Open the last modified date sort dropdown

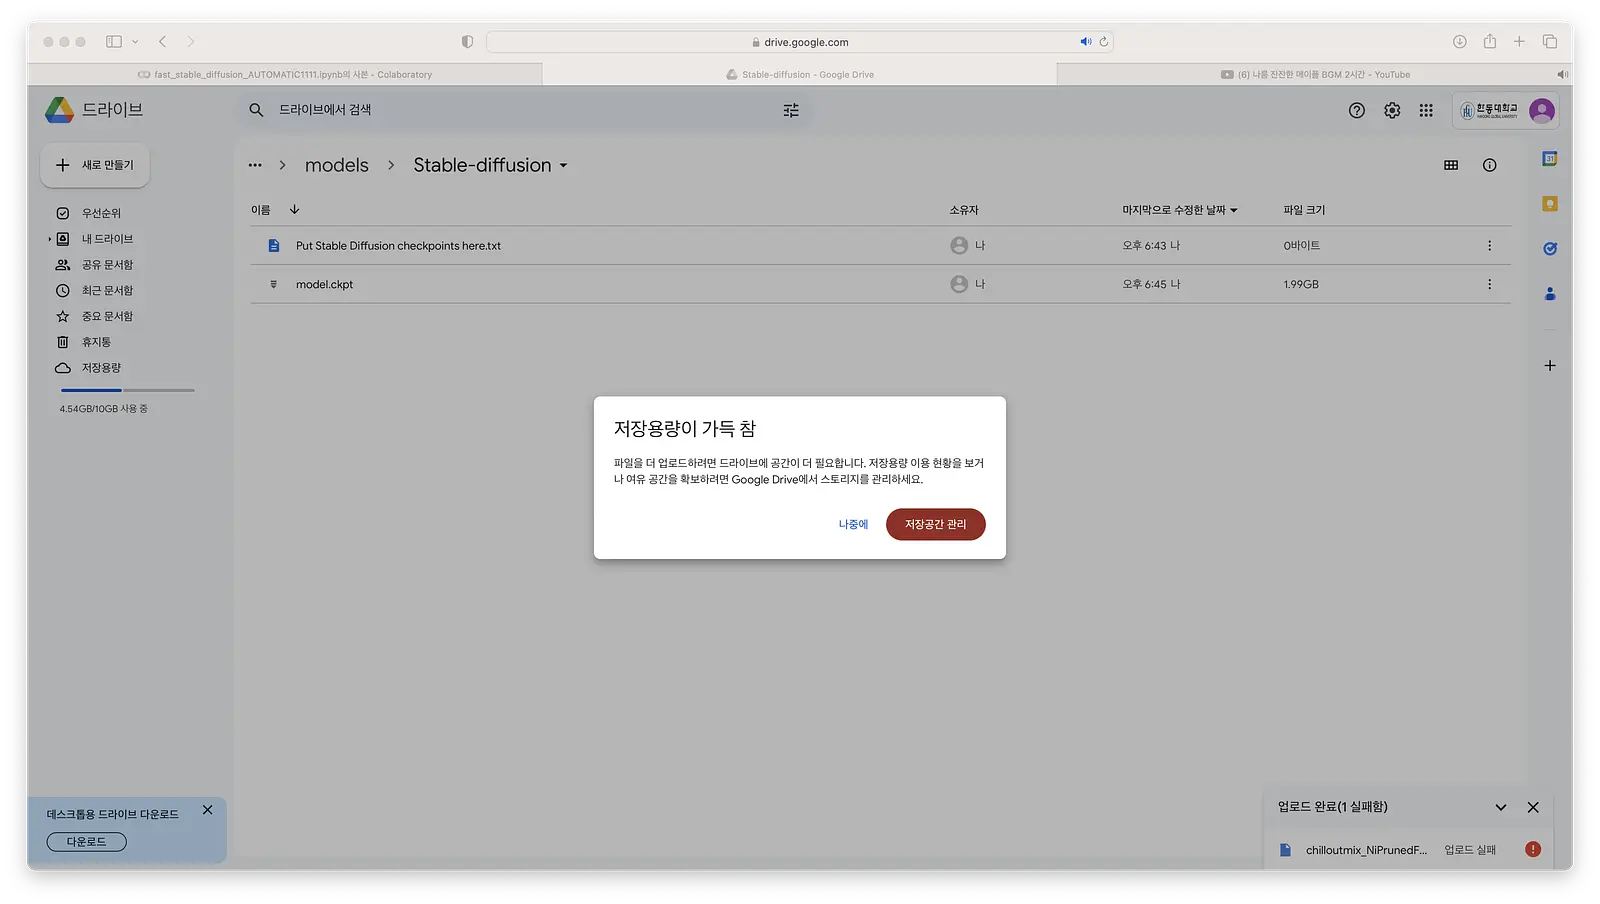pyautogui.click(x=1180, y=210)
